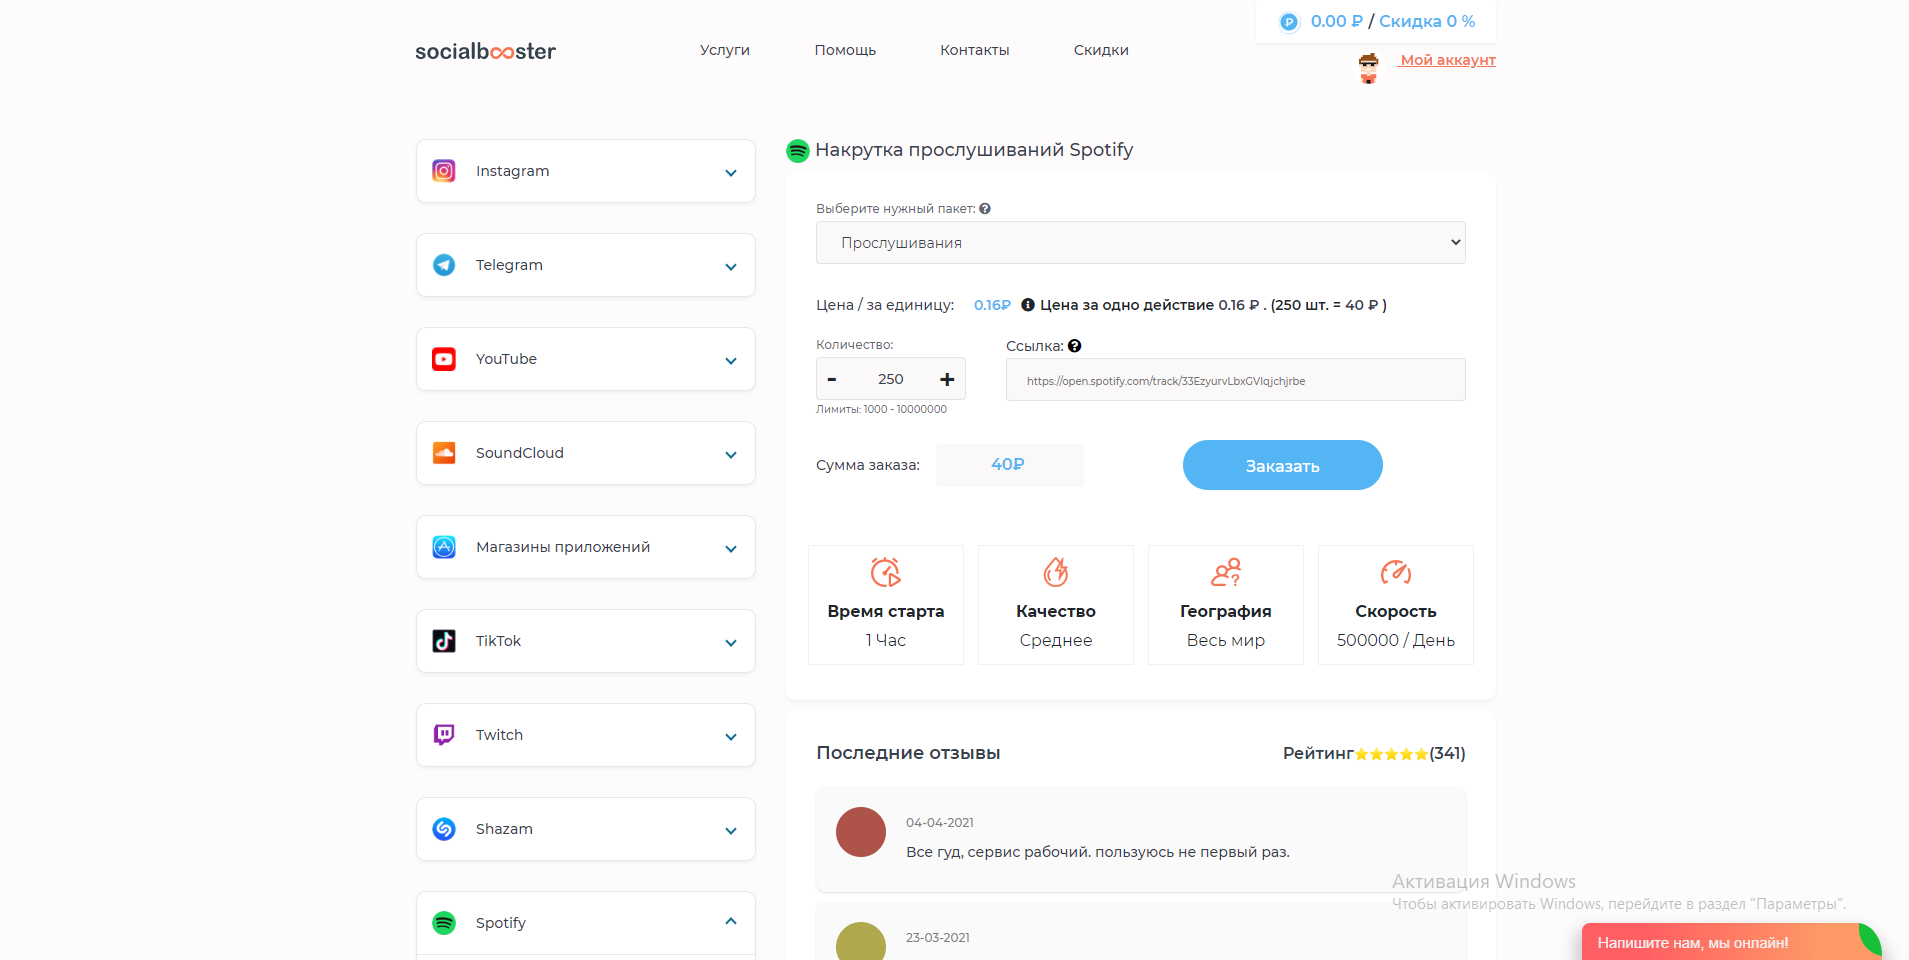Expand the Telegram services chevron
Image resolution: width=1909 pixels, height=960 pixels.
pos(731,267)
